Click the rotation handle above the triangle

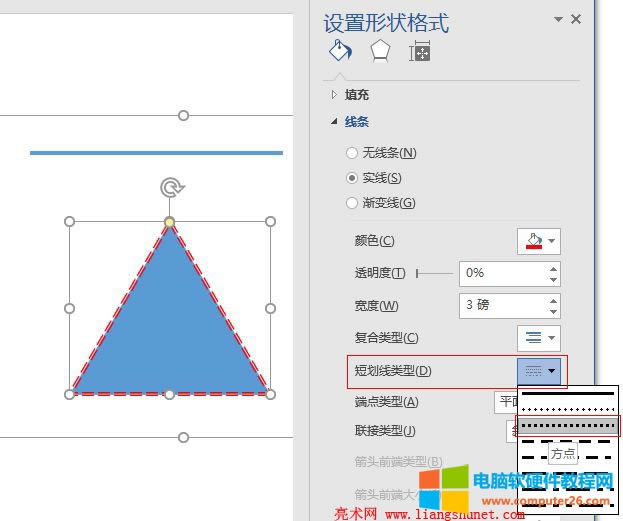point(171,188)
